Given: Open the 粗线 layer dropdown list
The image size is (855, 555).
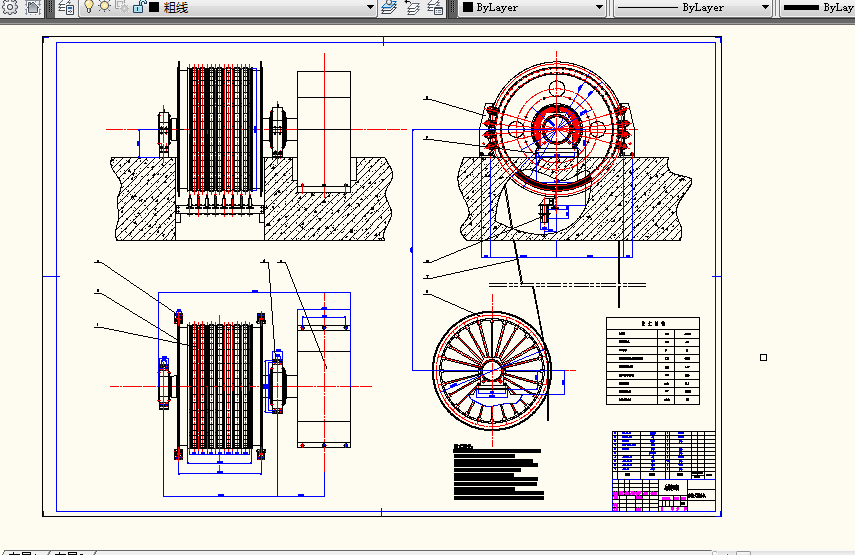Looking at the screenshot, I should [x=370, y=7].
